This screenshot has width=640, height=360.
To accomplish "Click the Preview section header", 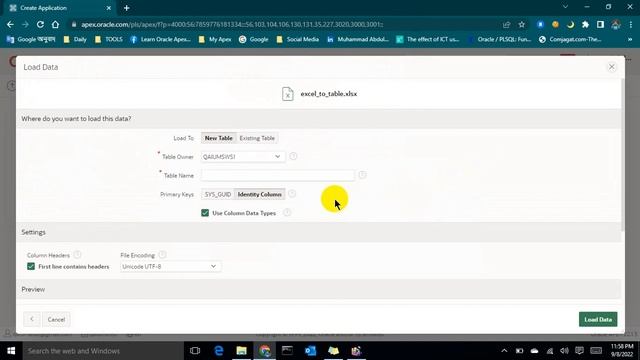I will (x=319, y=289).
